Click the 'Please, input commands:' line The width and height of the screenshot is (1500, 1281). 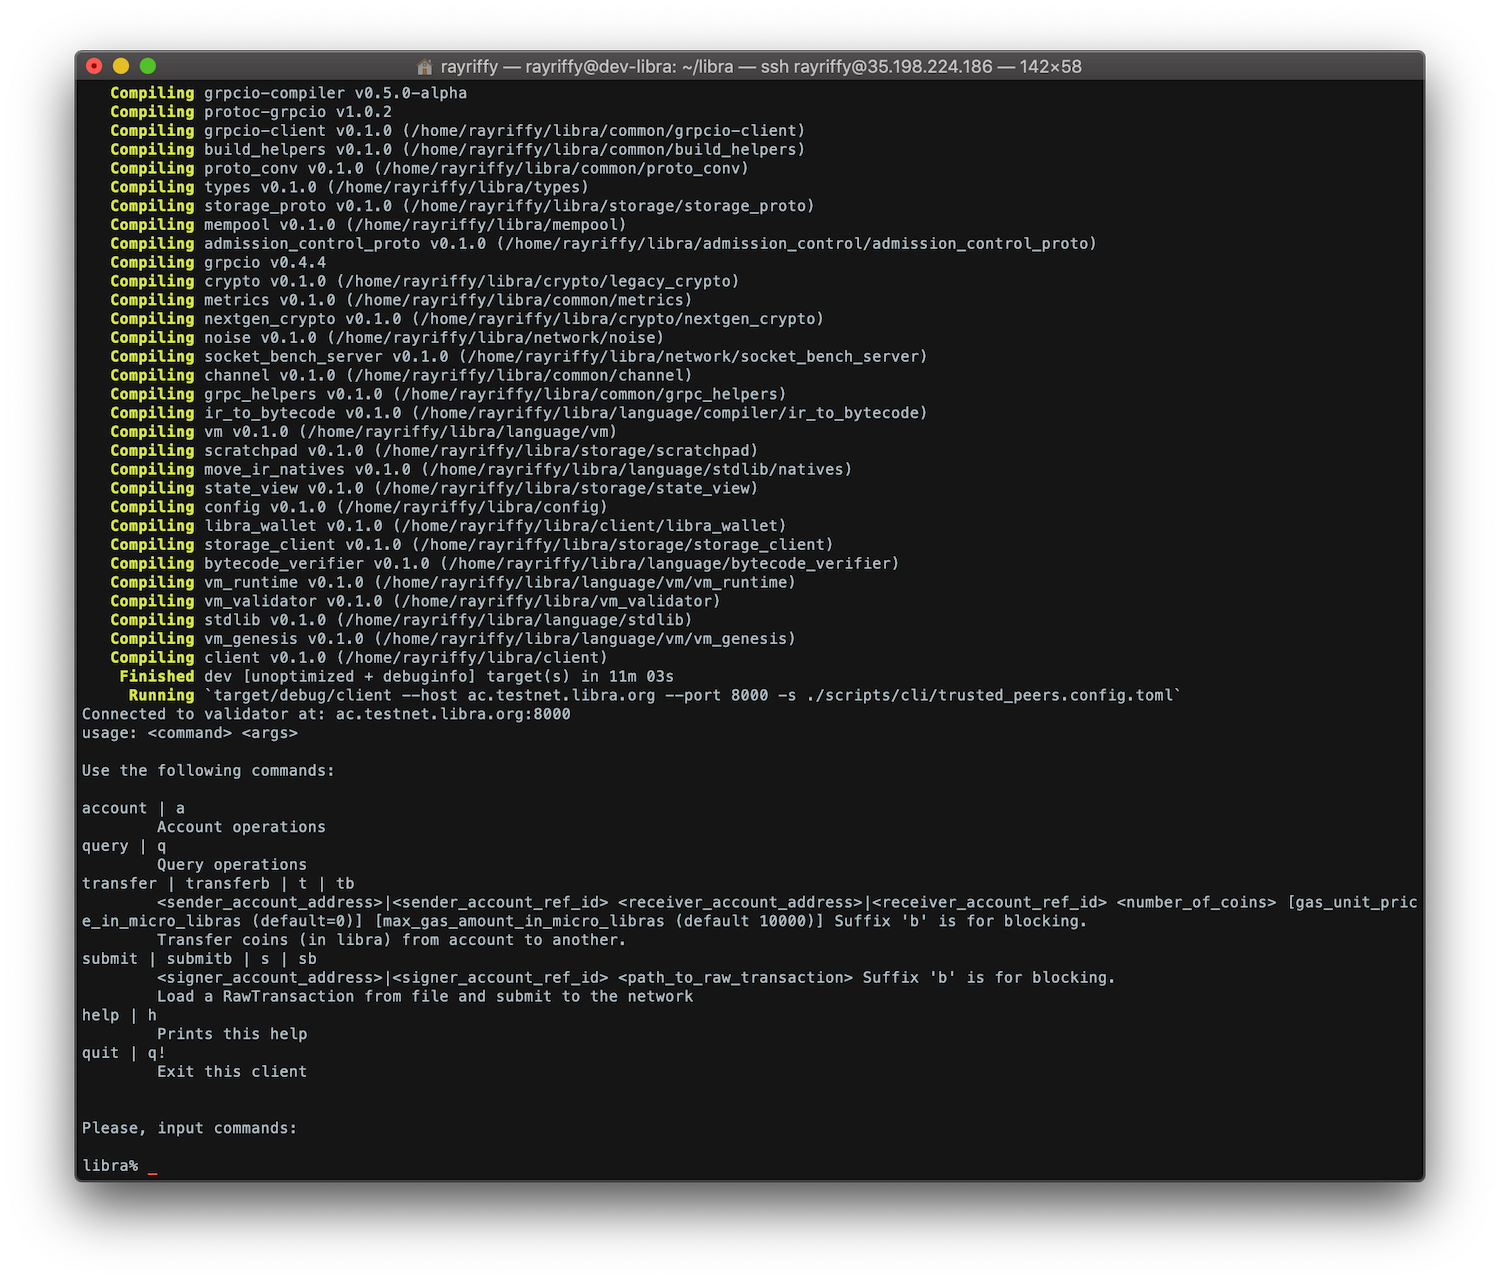(x=190, y=1128)
